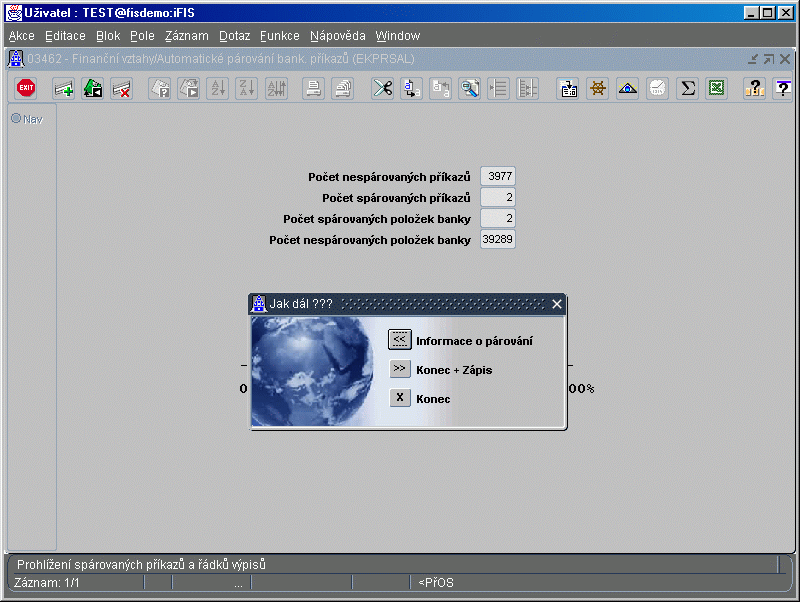
Task: Click the printer icon in toolbar
Action: tap(313, 88)
